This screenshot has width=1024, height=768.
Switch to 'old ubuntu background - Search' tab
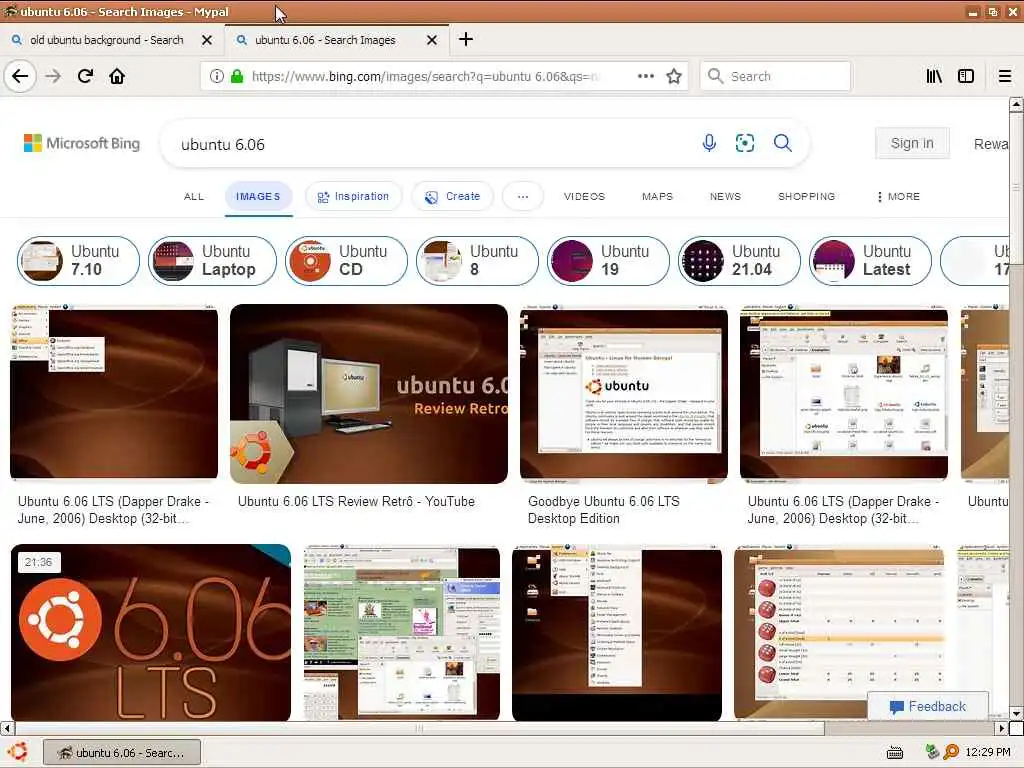(107, 40)
